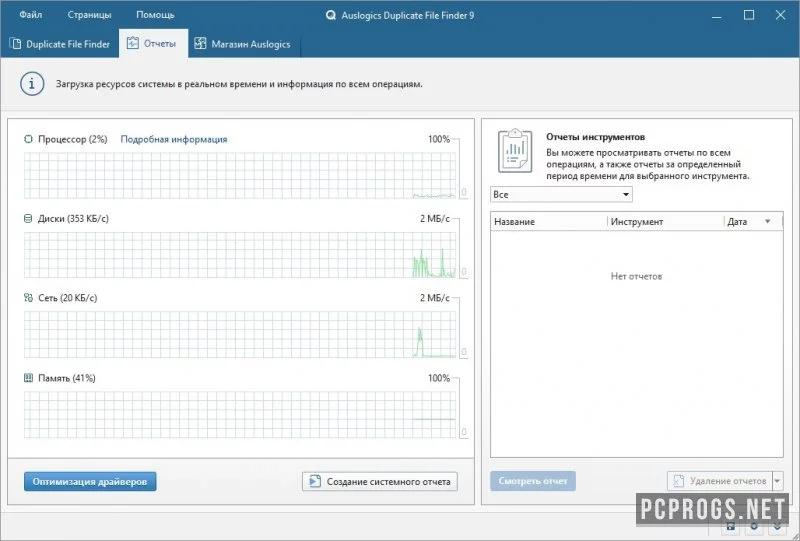Open the Страницы menu

tap(89, 15)
